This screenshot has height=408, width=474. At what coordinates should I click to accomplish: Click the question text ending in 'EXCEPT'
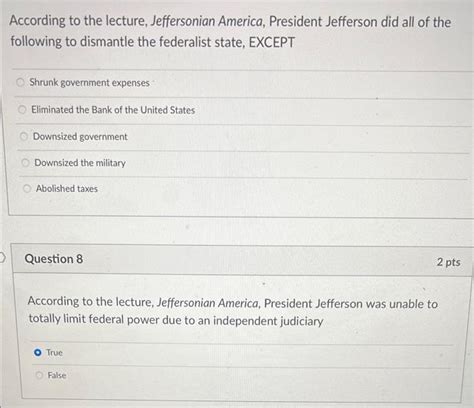pos(230,32)
